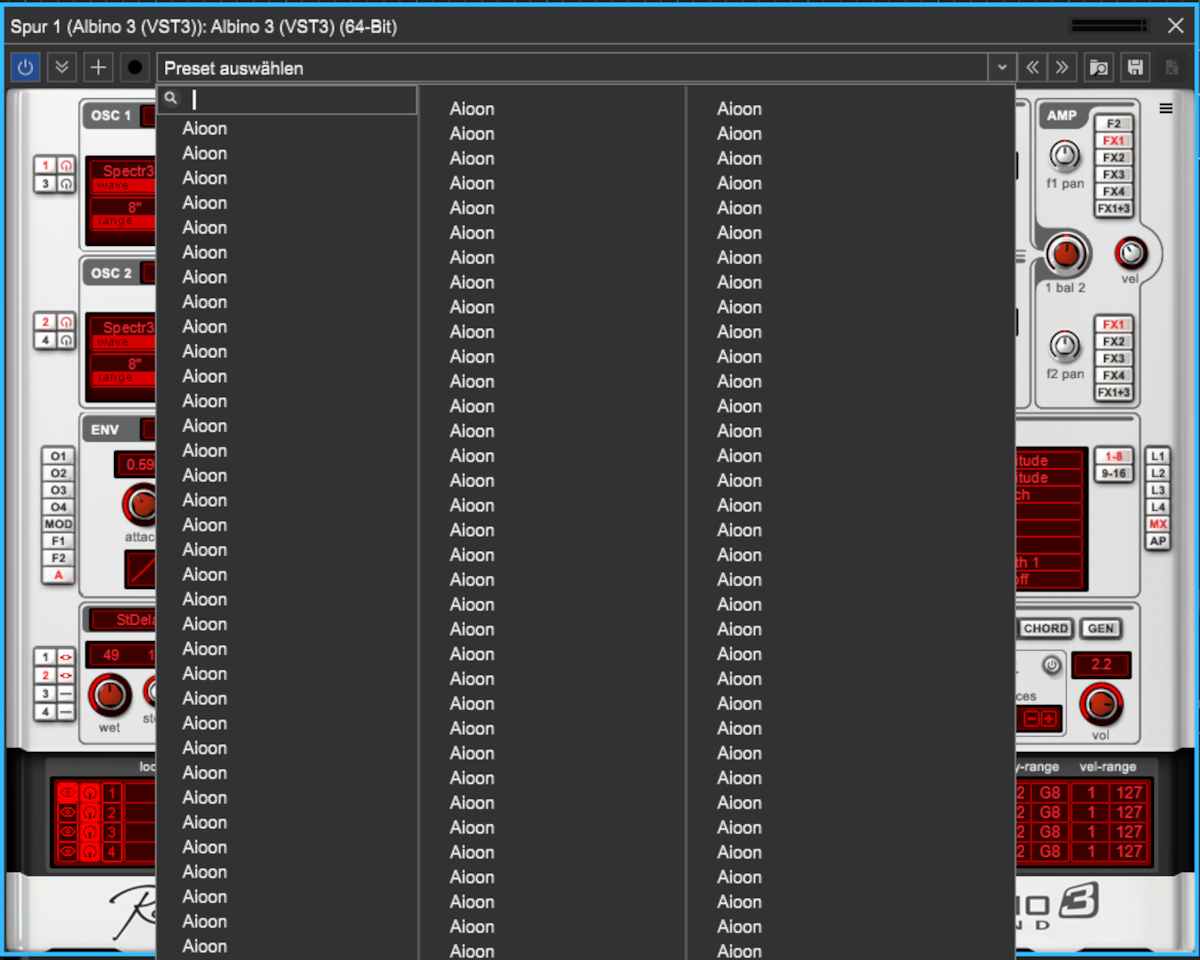Screen dimensions: 1200x960
Task: Select layer number 3 in the layer list
Action: pos(113,833)
